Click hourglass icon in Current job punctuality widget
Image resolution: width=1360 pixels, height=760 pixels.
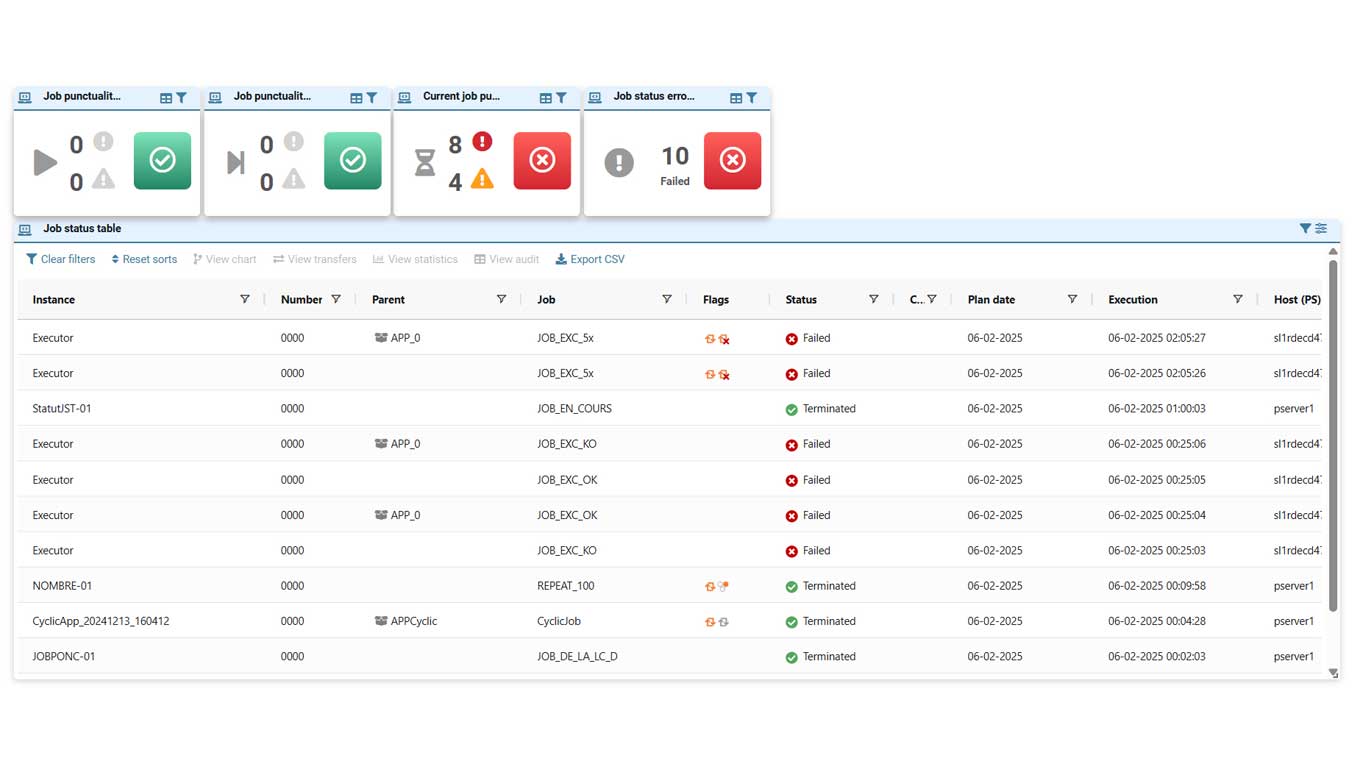[425, 162]
